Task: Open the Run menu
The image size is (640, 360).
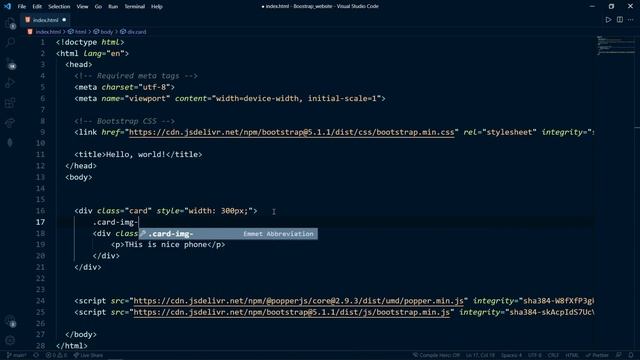Action: [x=113, y=7]
